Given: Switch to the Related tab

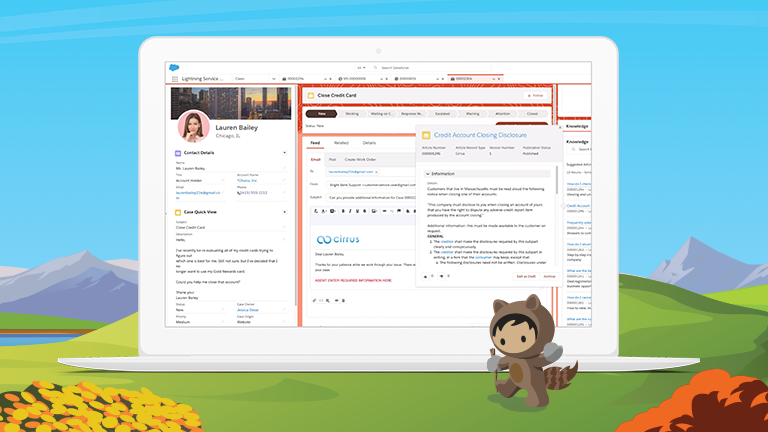Looking at the screenshot, I should [341, 143].
